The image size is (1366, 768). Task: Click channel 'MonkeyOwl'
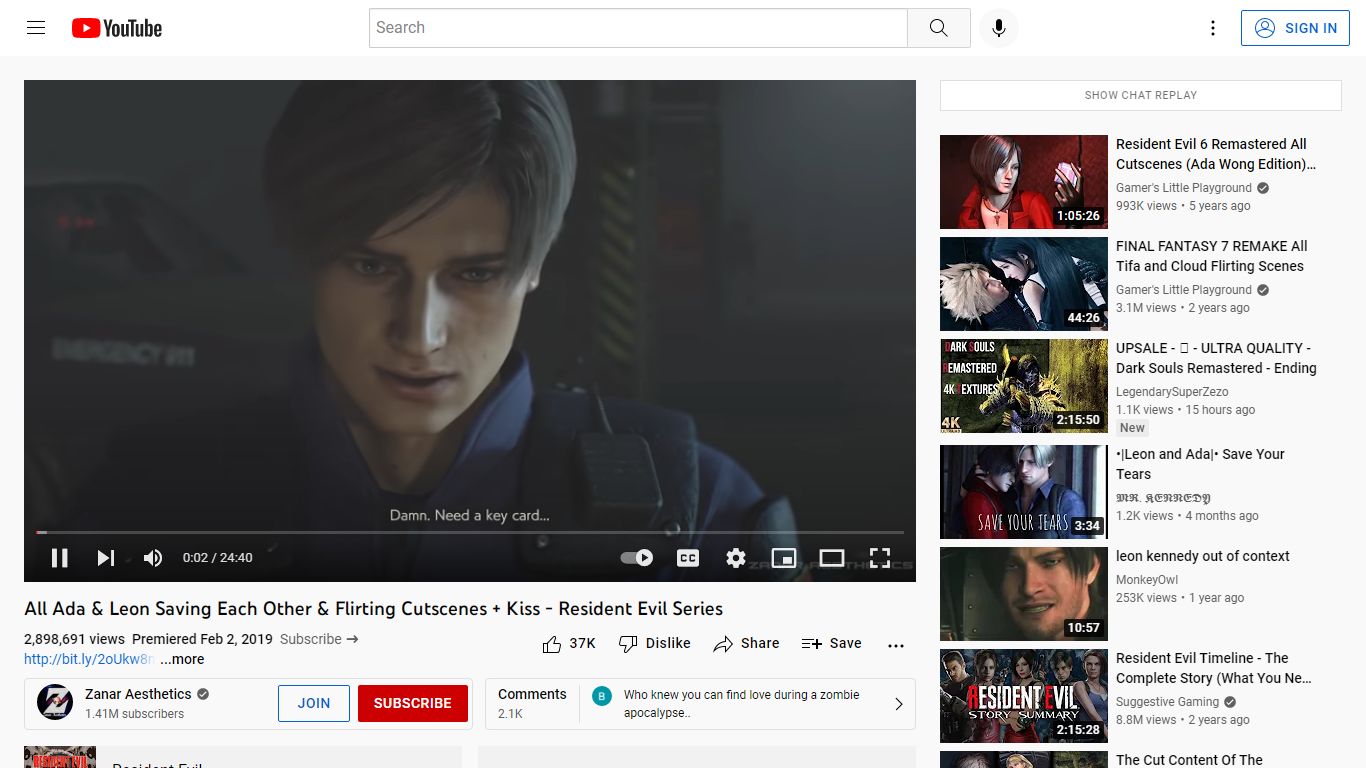point(1147,580)
